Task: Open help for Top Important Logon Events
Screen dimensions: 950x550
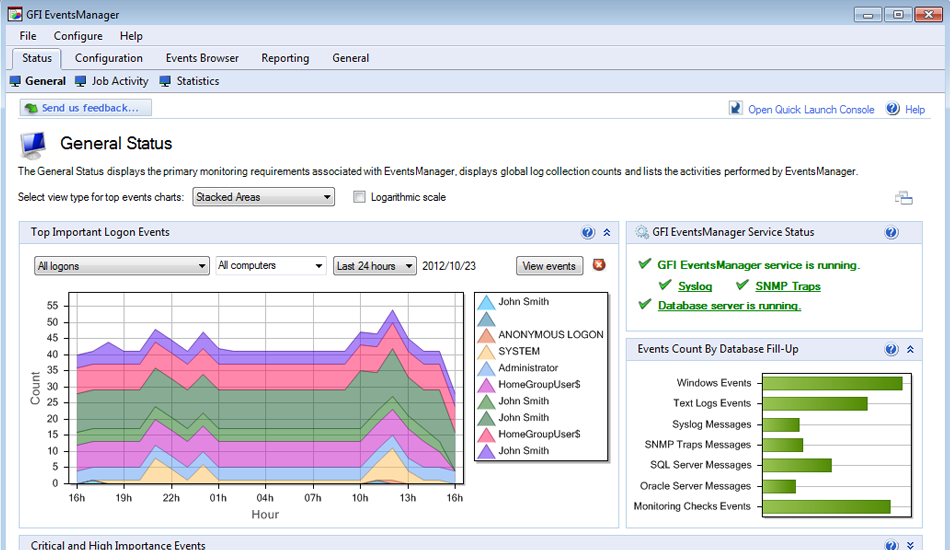Action: 588,233
